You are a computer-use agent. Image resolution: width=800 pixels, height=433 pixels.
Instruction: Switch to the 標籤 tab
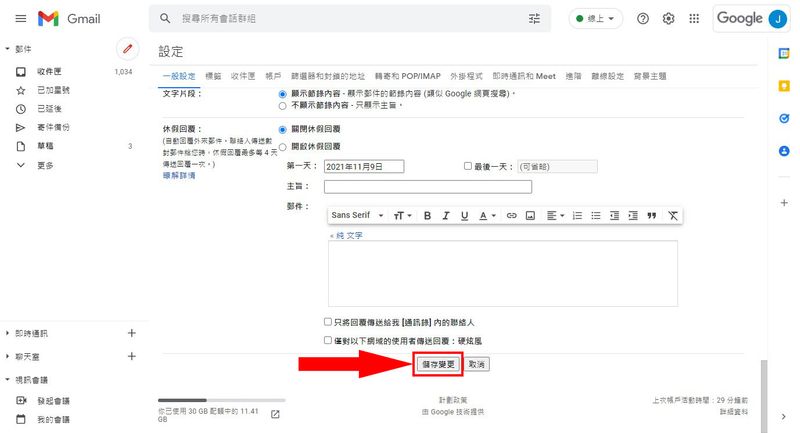[213, 76]
